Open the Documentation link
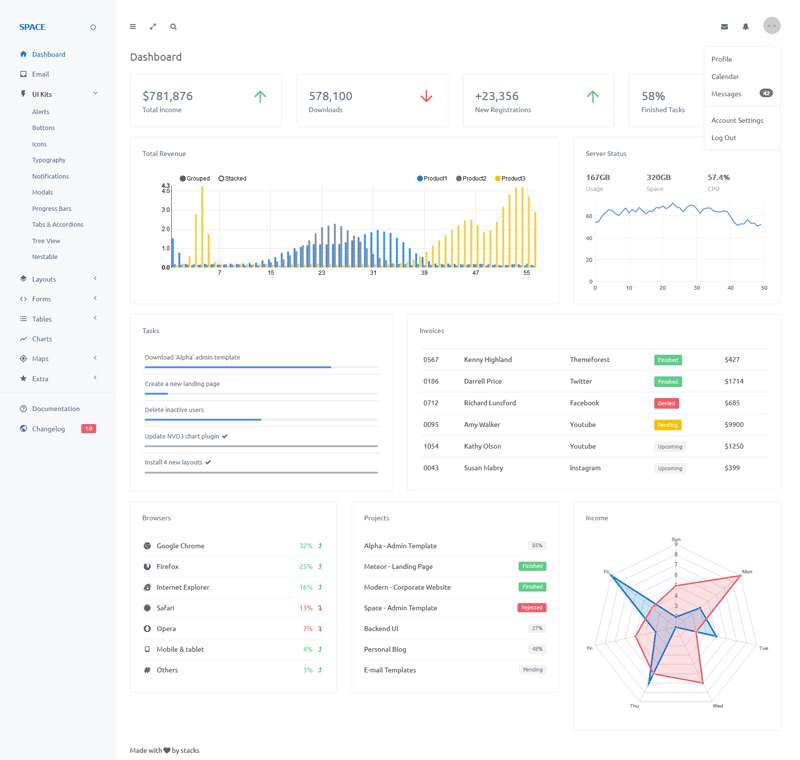800x760 pixels. (55, 409)
